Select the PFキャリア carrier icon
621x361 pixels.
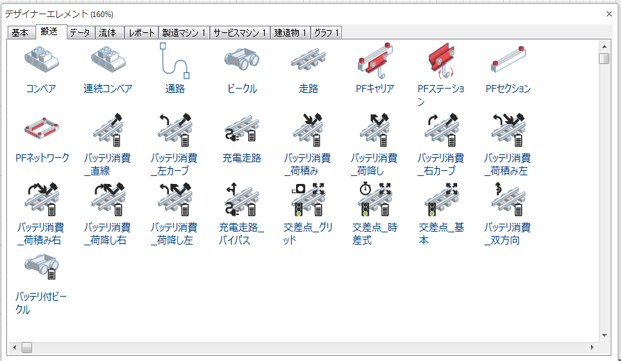point(375,60)
